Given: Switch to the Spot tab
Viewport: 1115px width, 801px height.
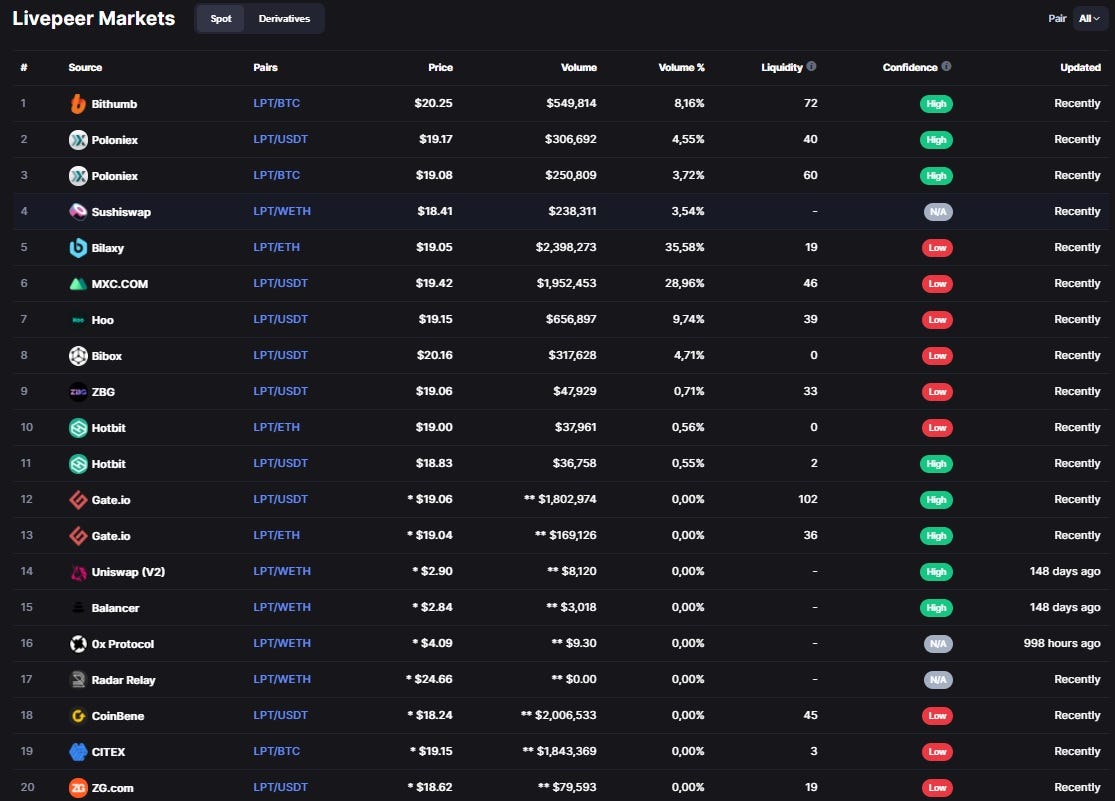Looking at the screenshot, I should pyautogui.click(x=220, y=18).
